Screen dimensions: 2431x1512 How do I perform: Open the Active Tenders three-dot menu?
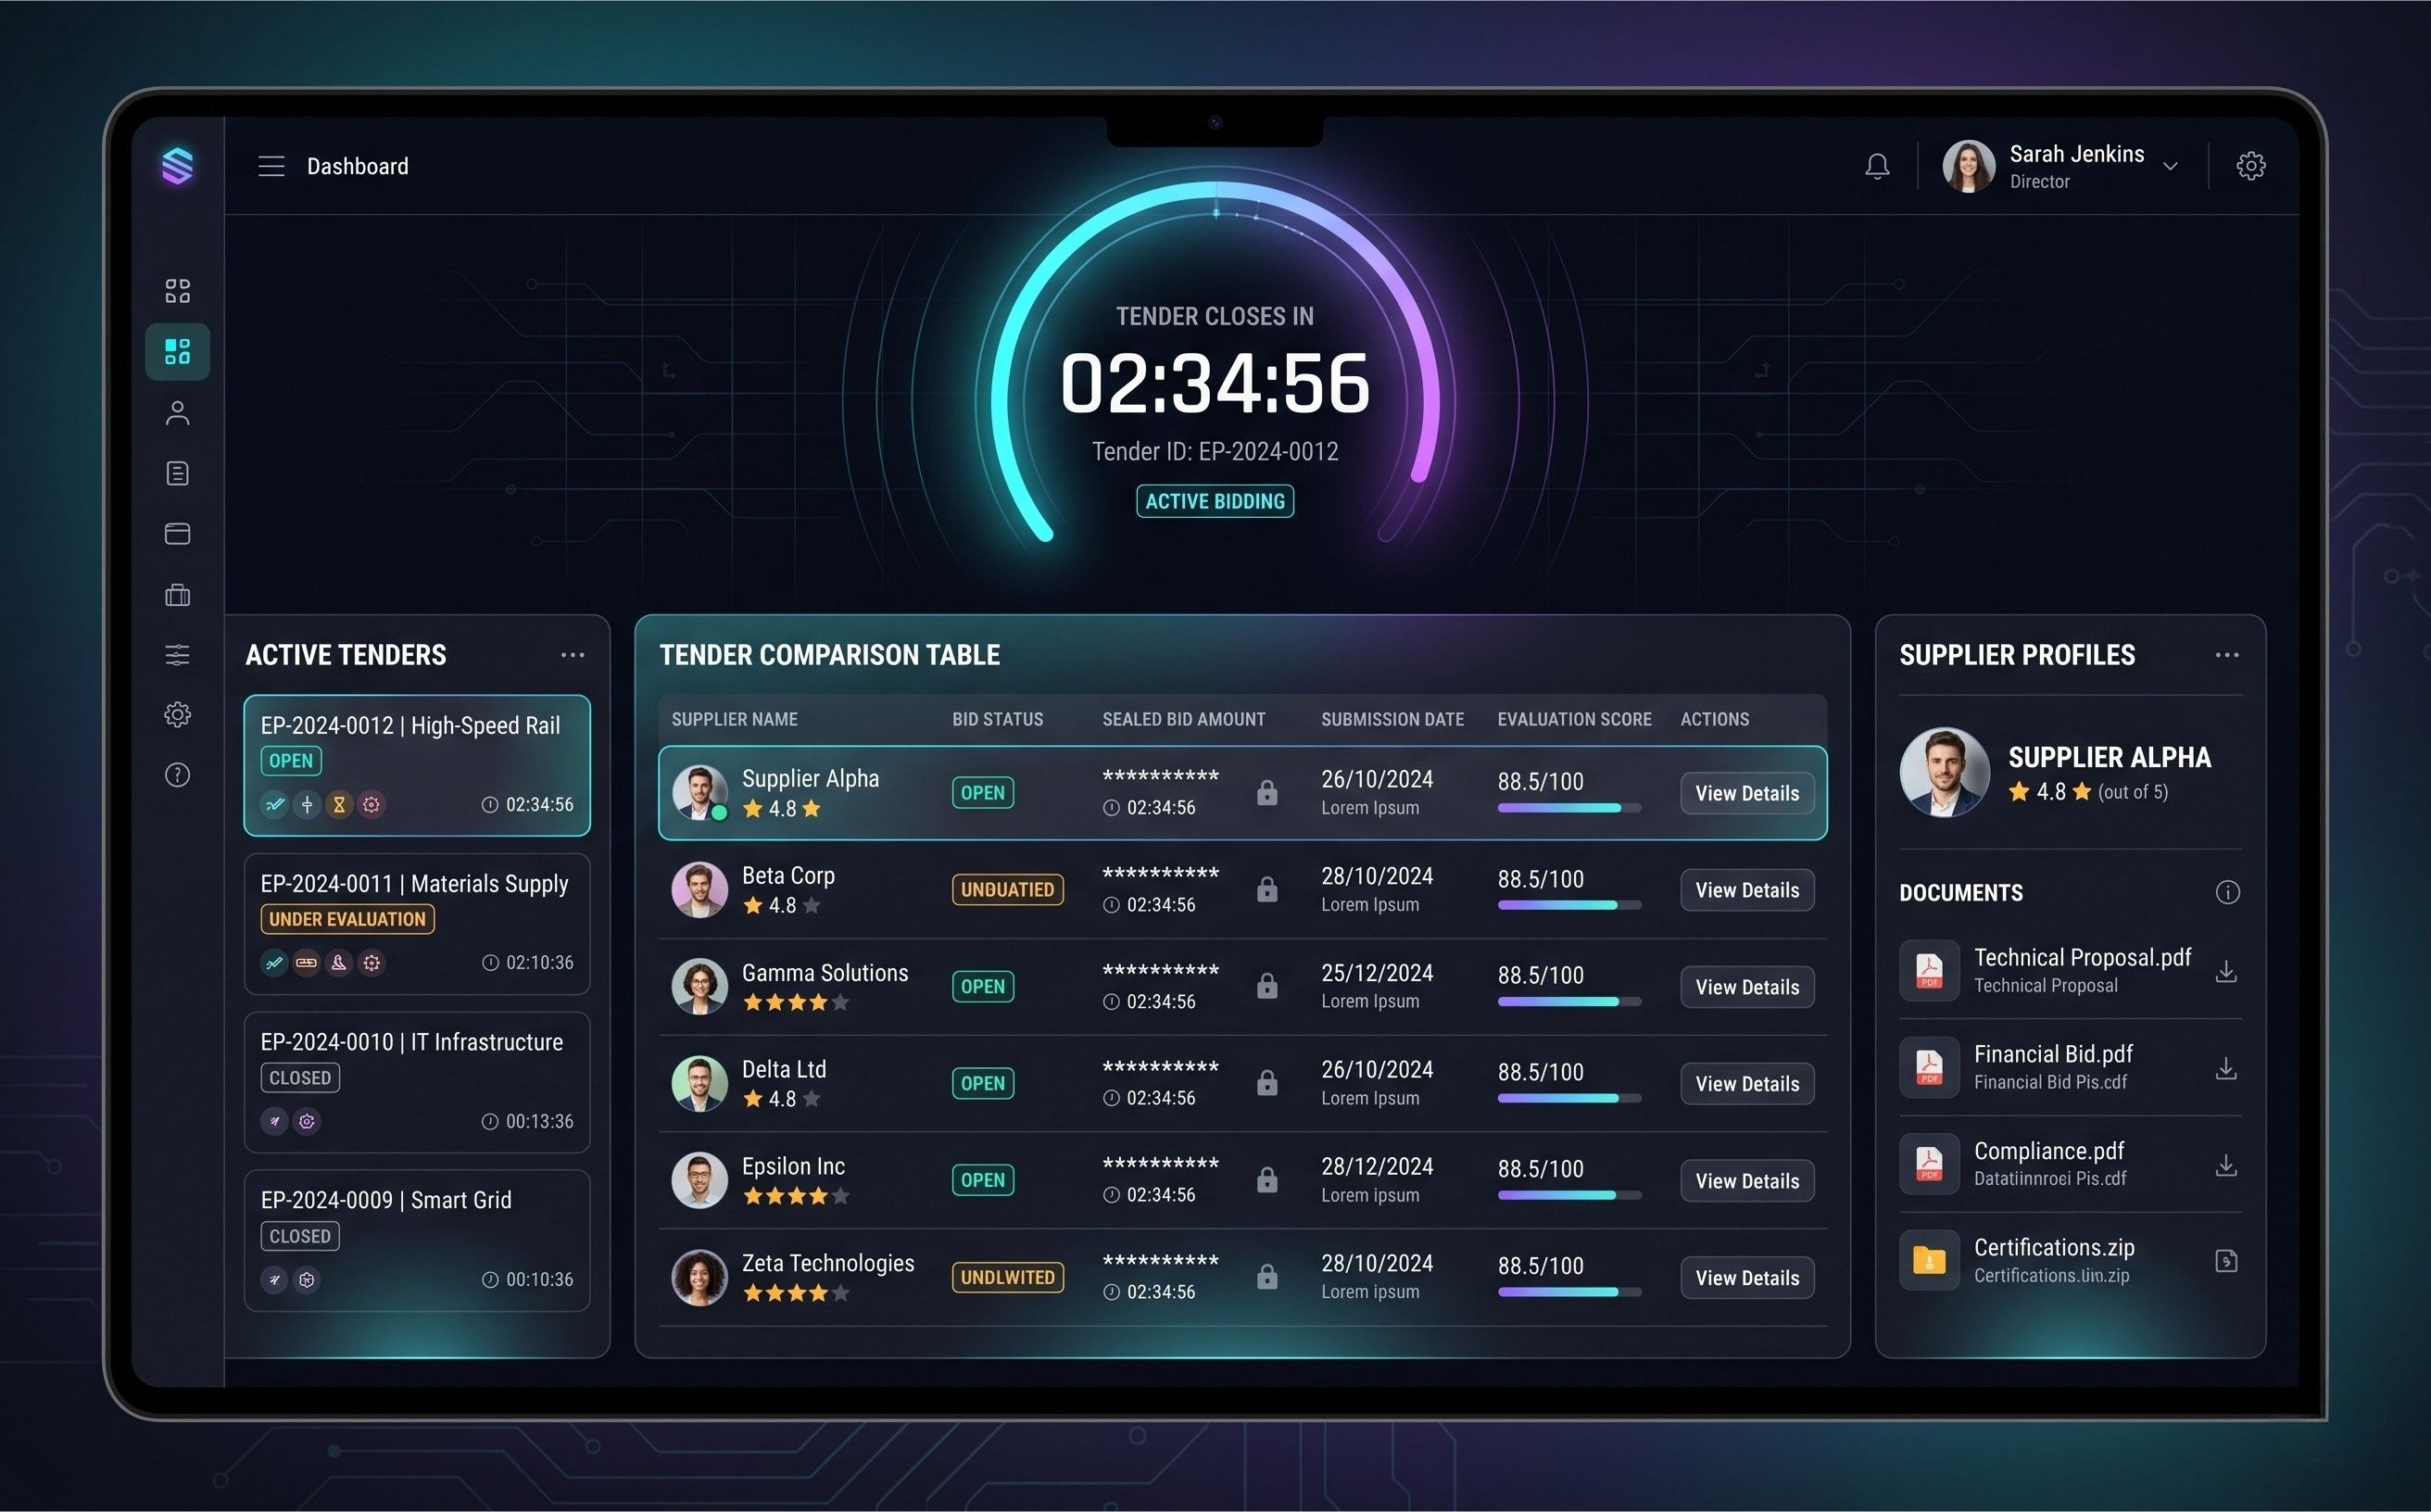[572, 655]
